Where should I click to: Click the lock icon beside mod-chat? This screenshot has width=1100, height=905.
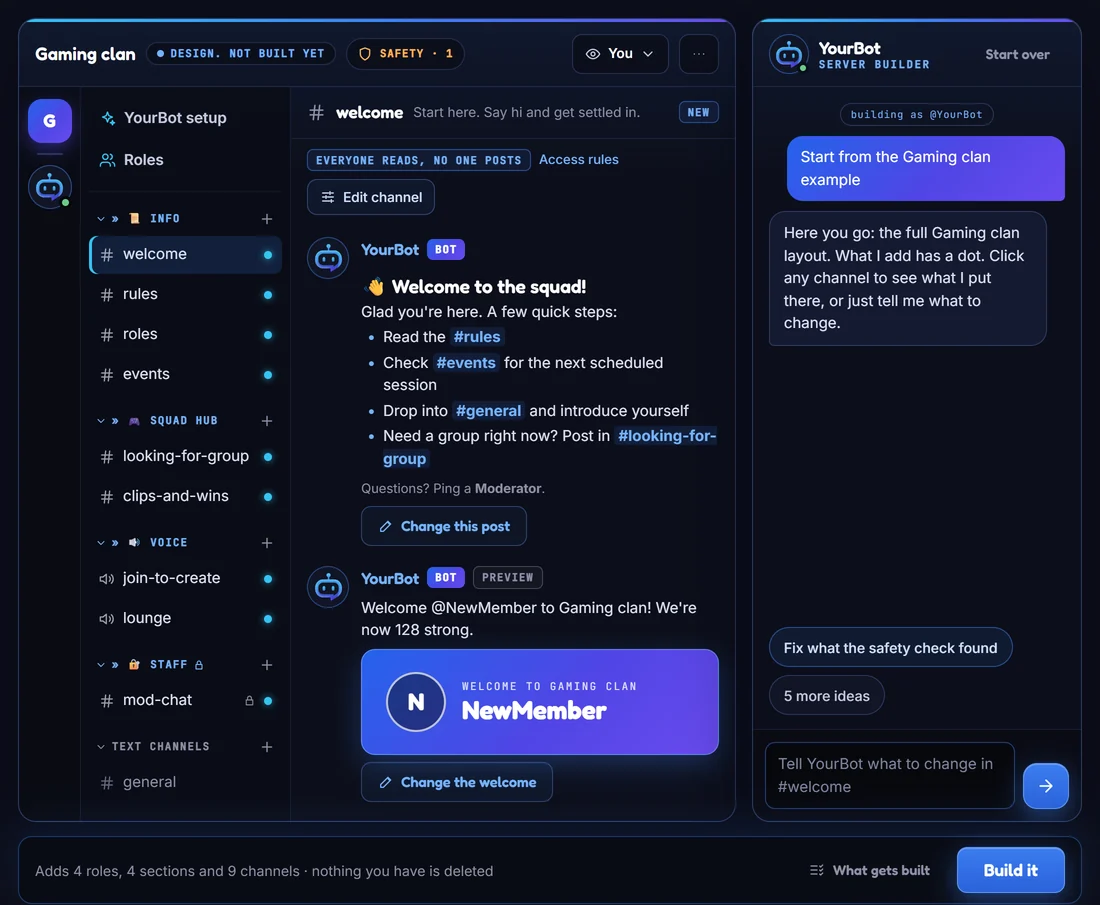click(x=249, y=701)
